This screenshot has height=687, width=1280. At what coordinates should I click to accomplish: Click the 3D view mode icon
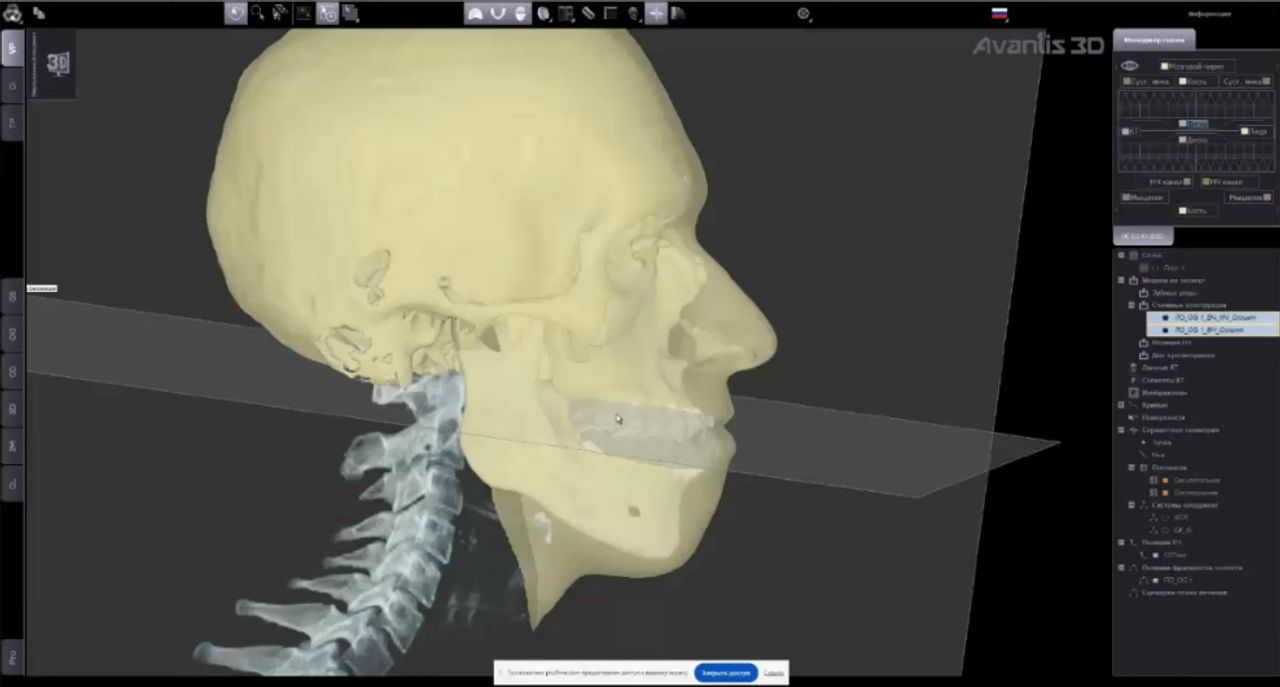[x=58, y=64]
